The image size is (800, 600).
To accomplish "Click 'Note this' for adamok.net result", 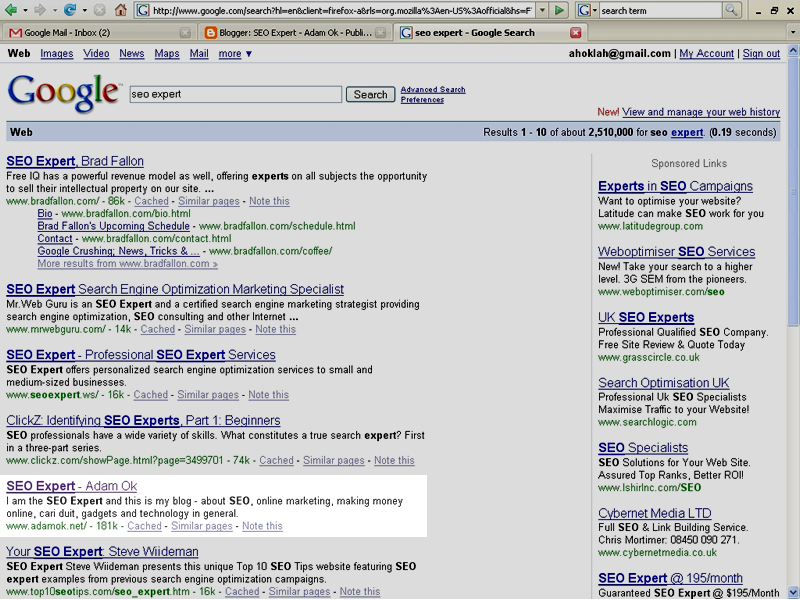I will [x=262, y=526].
